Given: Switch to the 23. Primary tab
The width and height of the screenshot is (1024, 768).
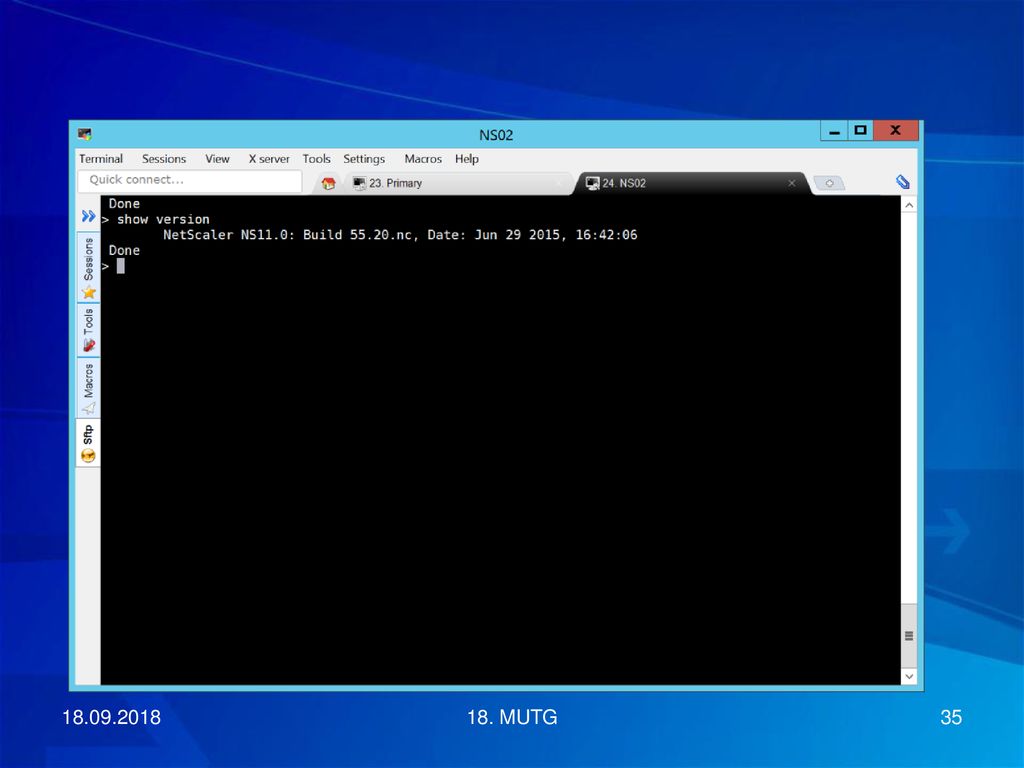Looking at the screenshot, I should [457, 184].
